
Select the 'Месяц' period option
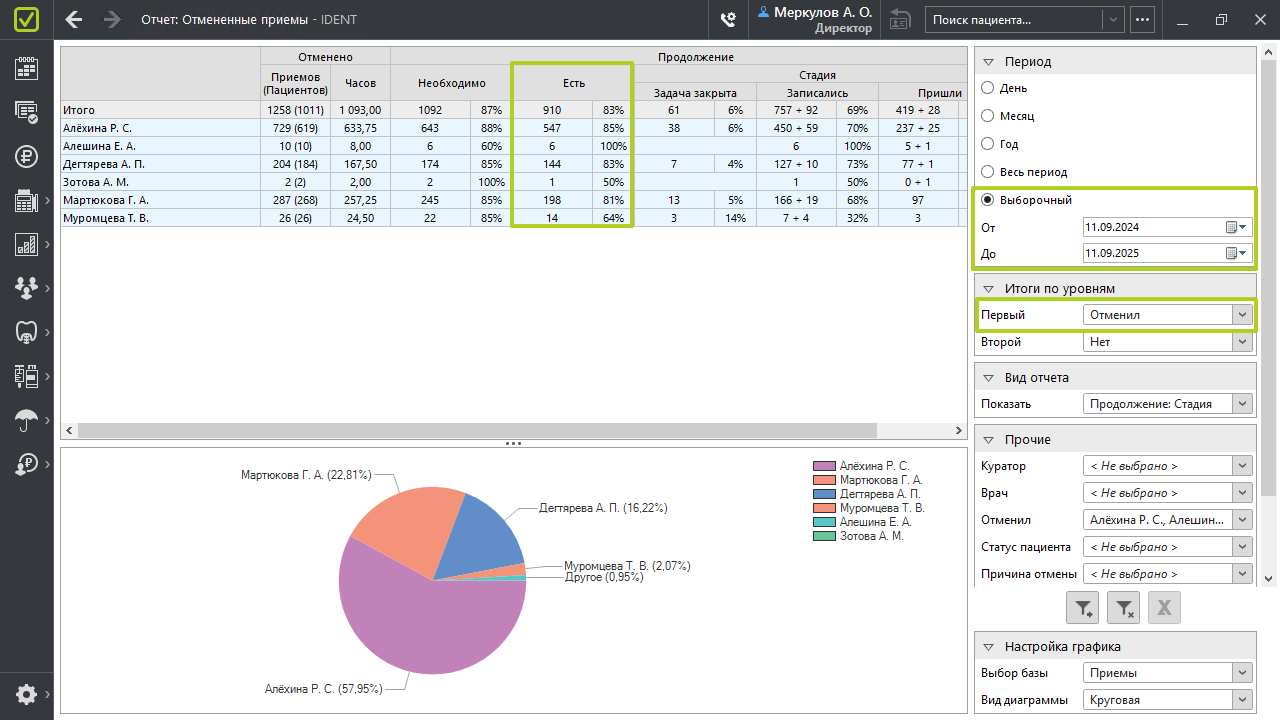point(988,116)
